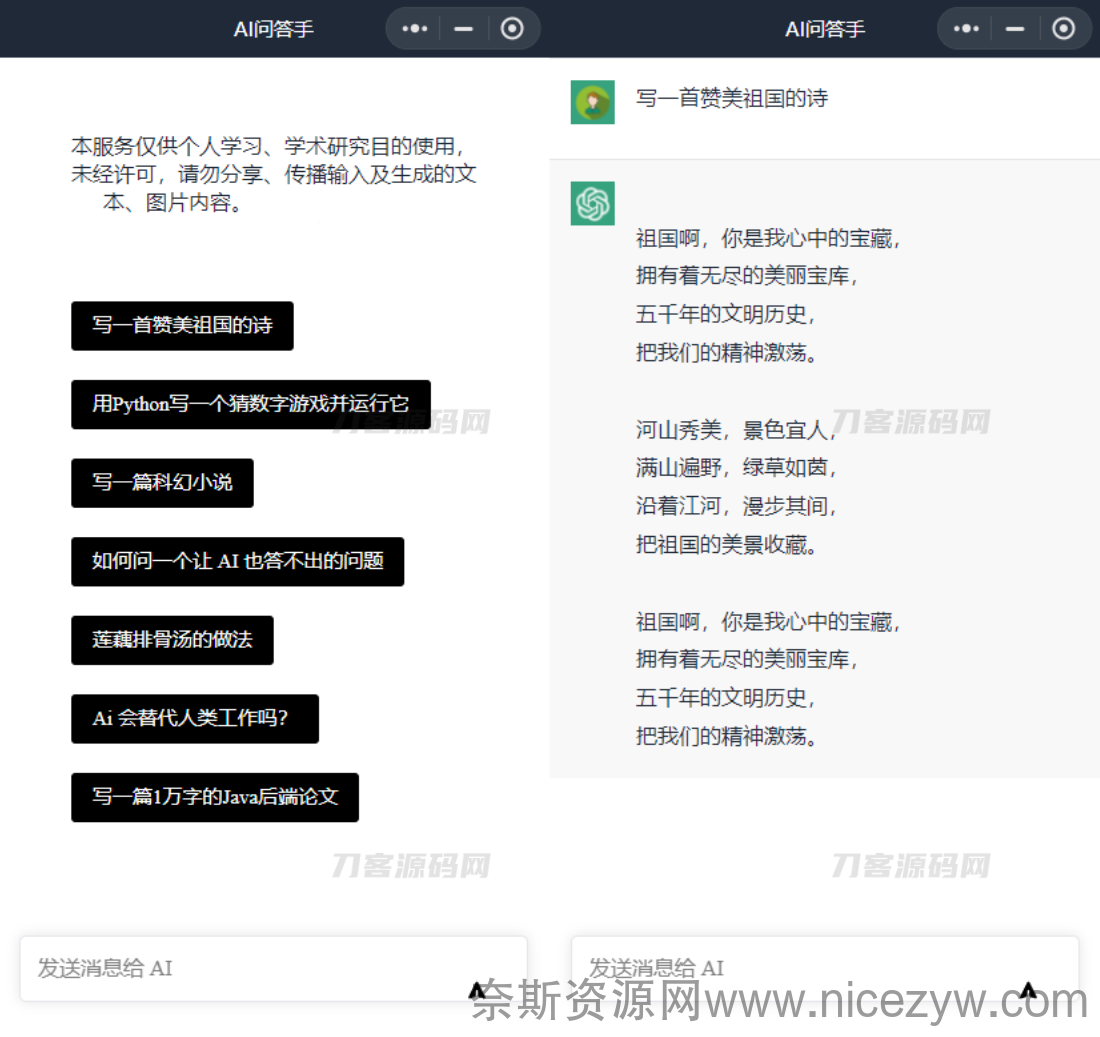Click the user message 写一首赞美祖国的诗 in chat
This screenshot has height=1037, width=1100.
pos(732,98)
